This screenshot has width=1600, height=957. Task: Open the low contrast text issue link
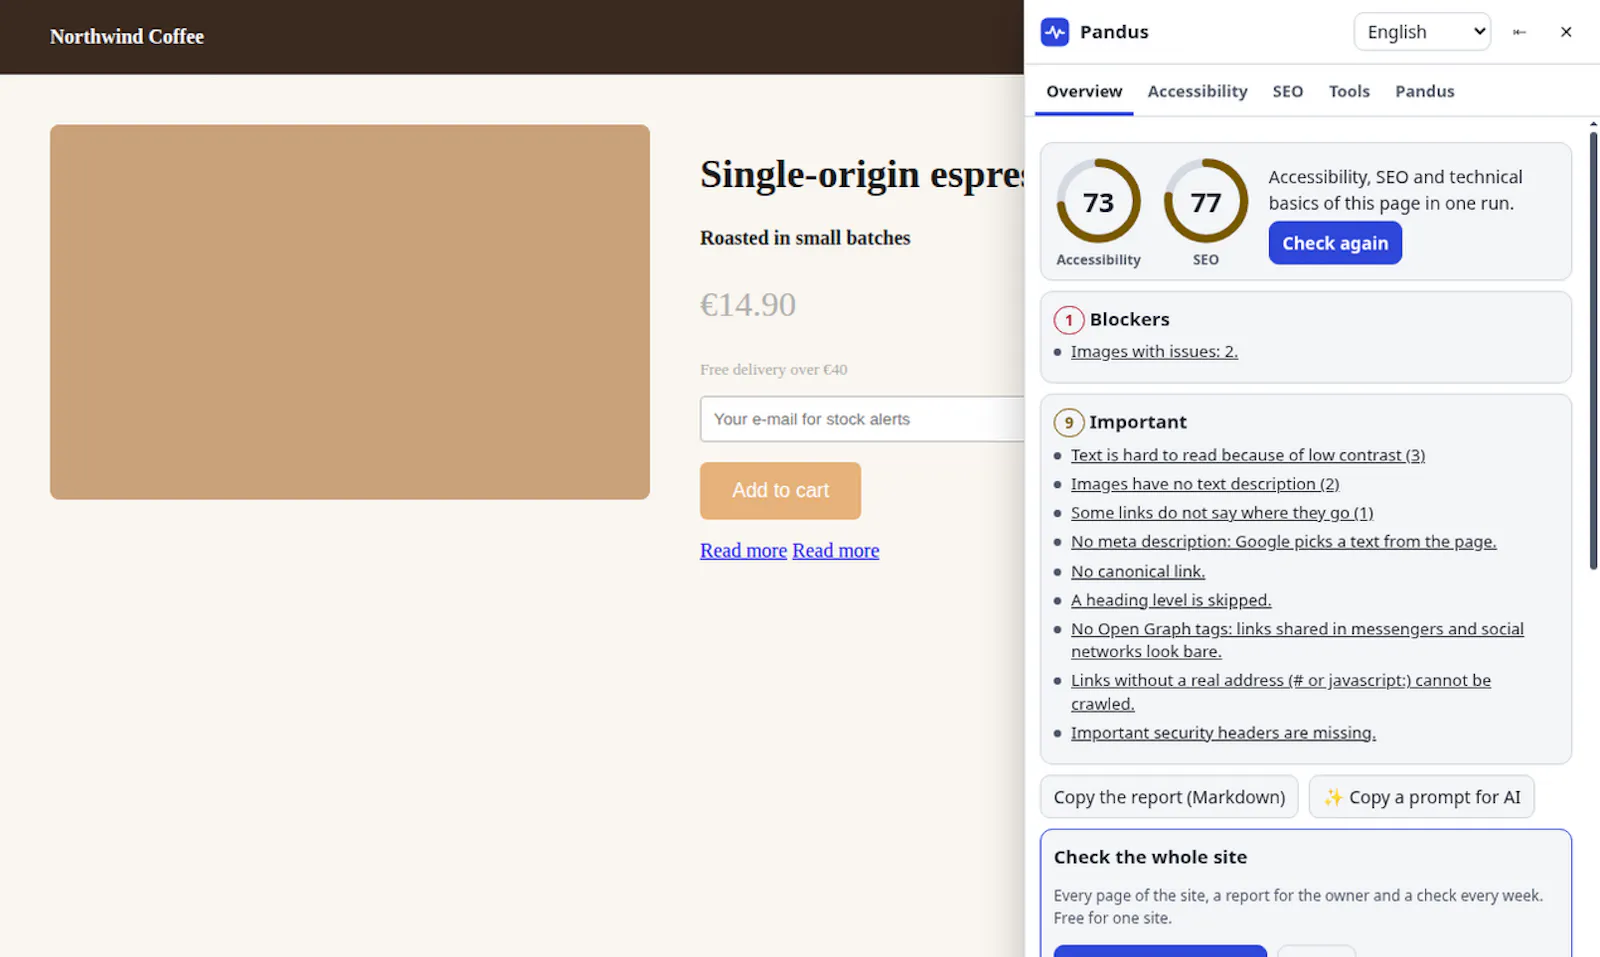1248,455
